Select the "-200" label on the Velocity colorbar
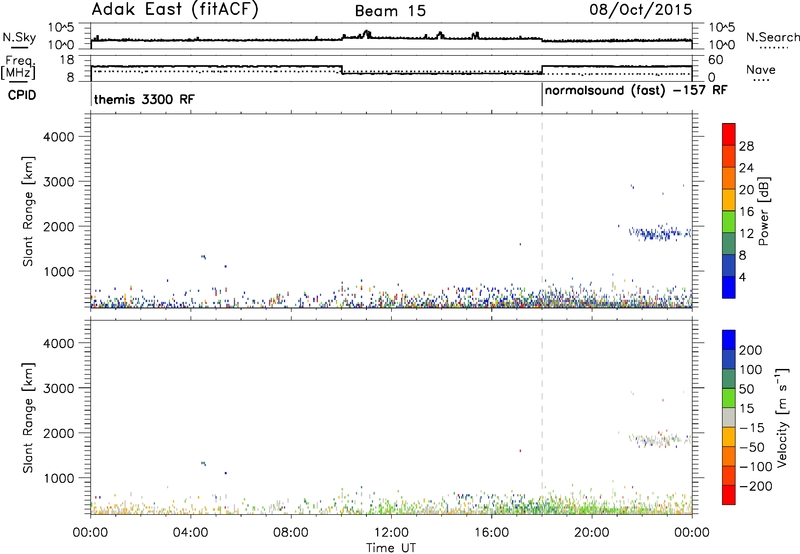 coord(755,486)
